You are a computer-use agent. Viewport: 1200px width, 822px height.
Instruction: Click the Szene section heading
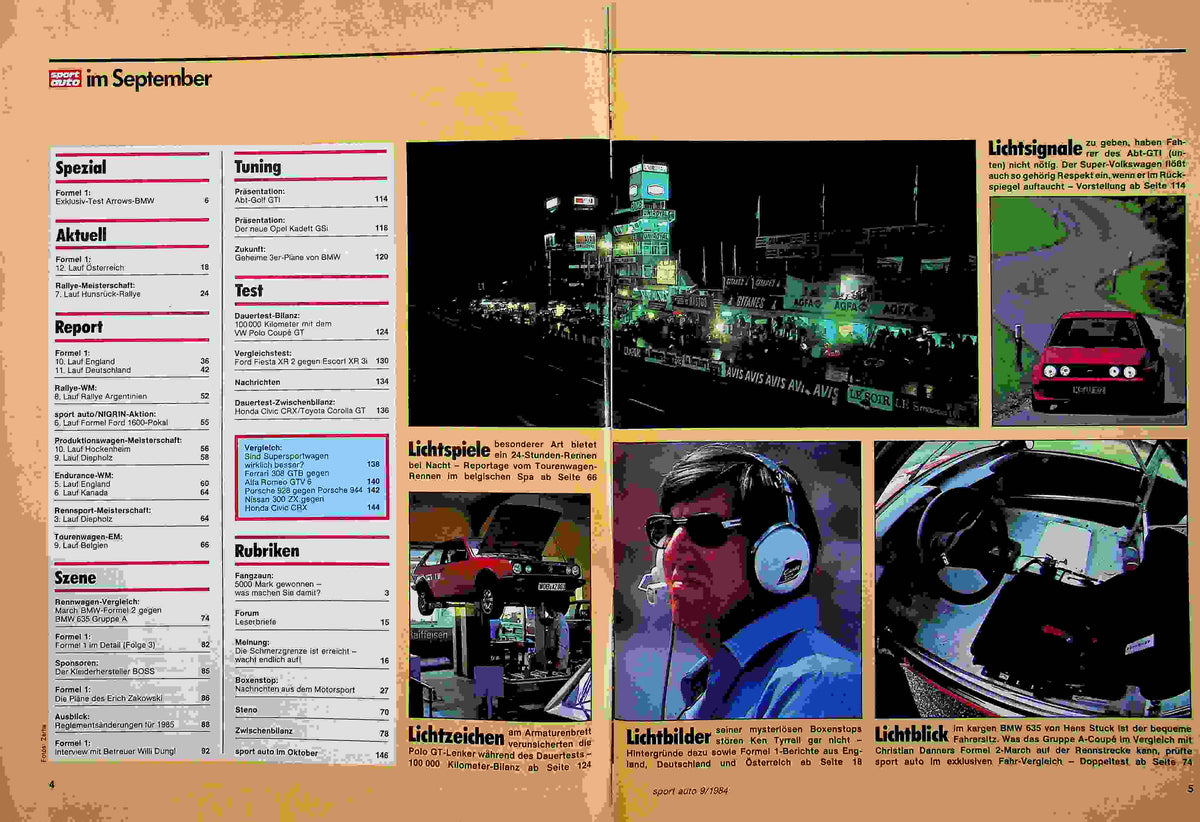click(x=76, y=577)
